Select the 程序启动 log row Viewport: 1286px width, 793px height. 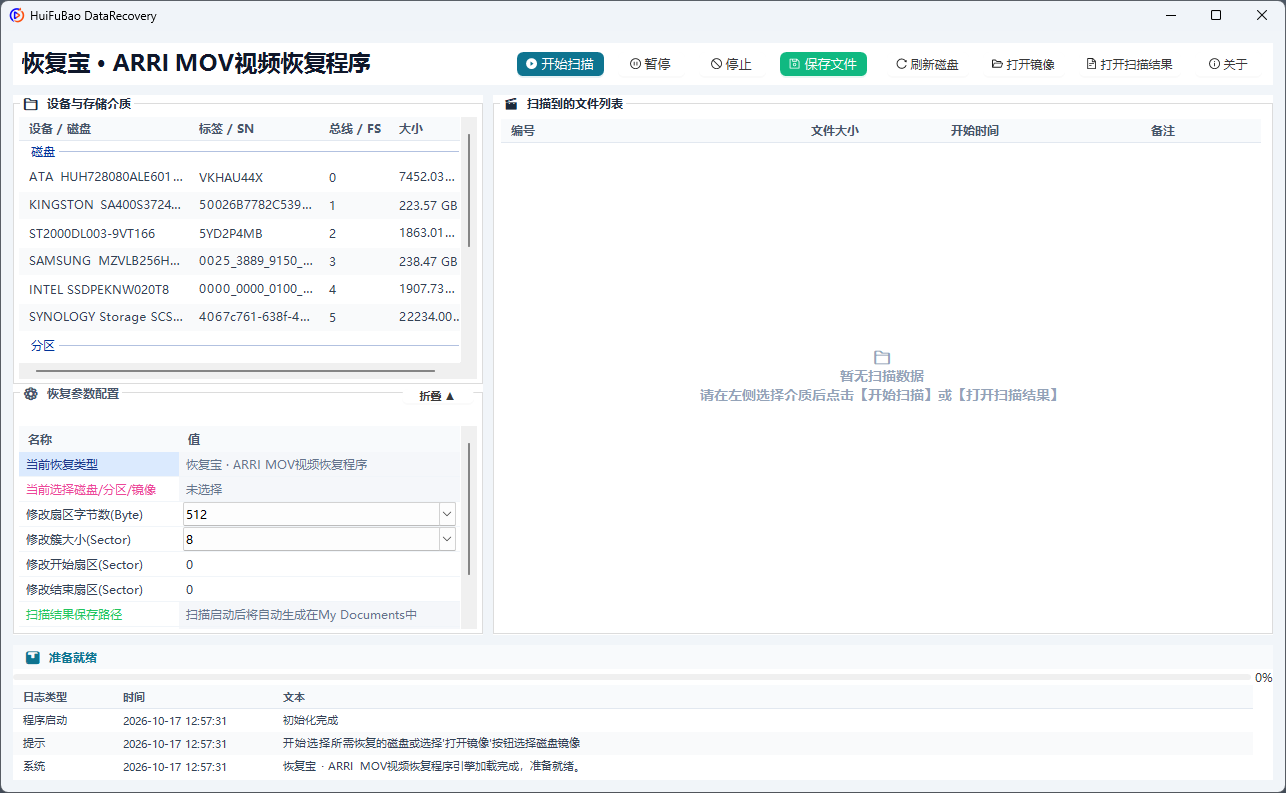tap(633, 720)
